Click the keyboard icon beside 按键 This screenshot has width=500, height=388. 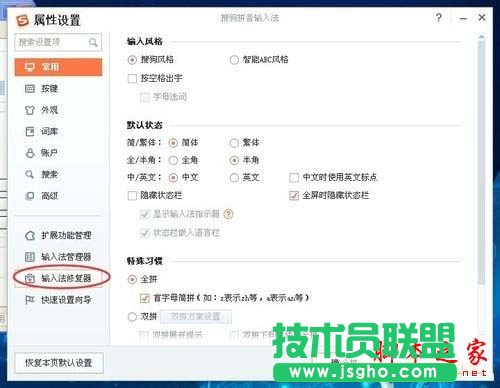click(30, 89)
